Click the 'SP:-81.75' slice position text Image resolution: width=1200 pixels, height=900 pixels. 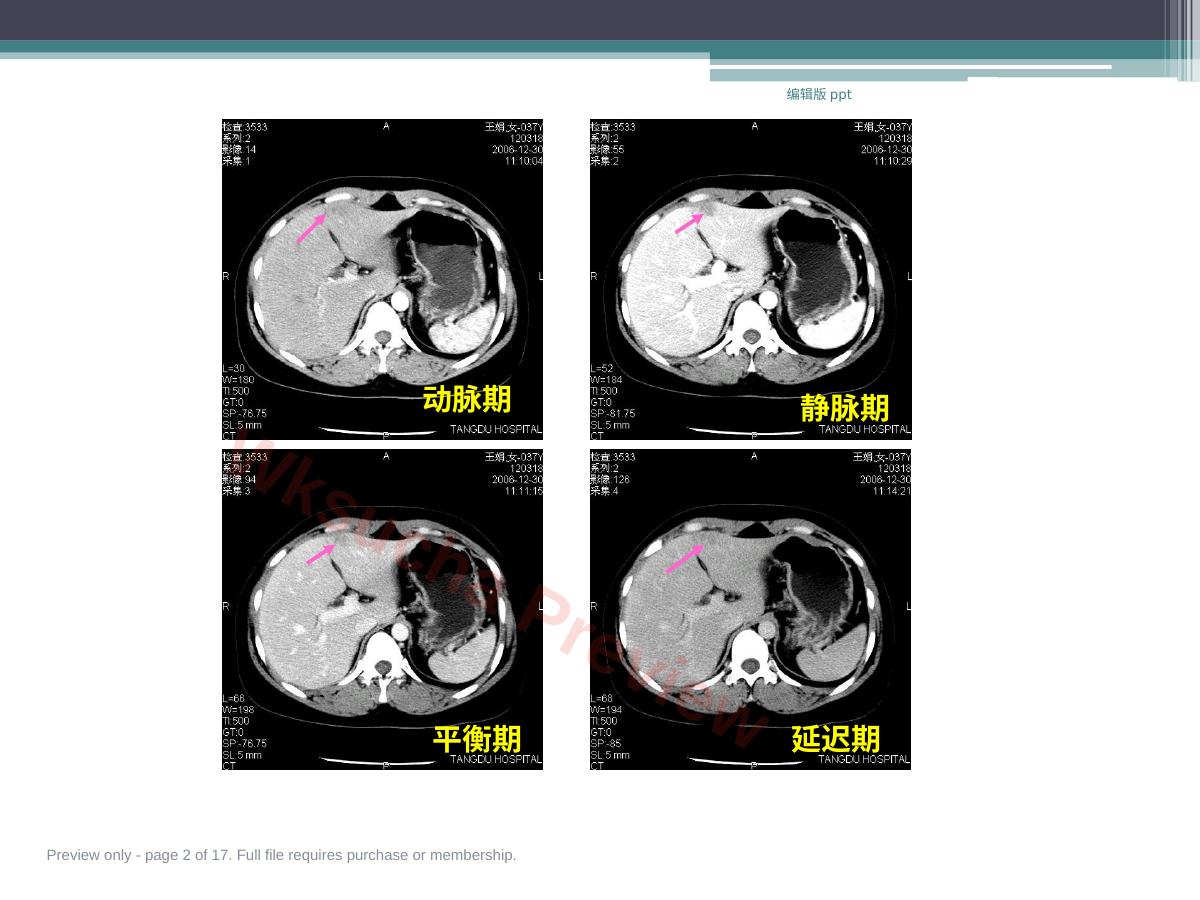pyautogui.click(x=613, y=414)
